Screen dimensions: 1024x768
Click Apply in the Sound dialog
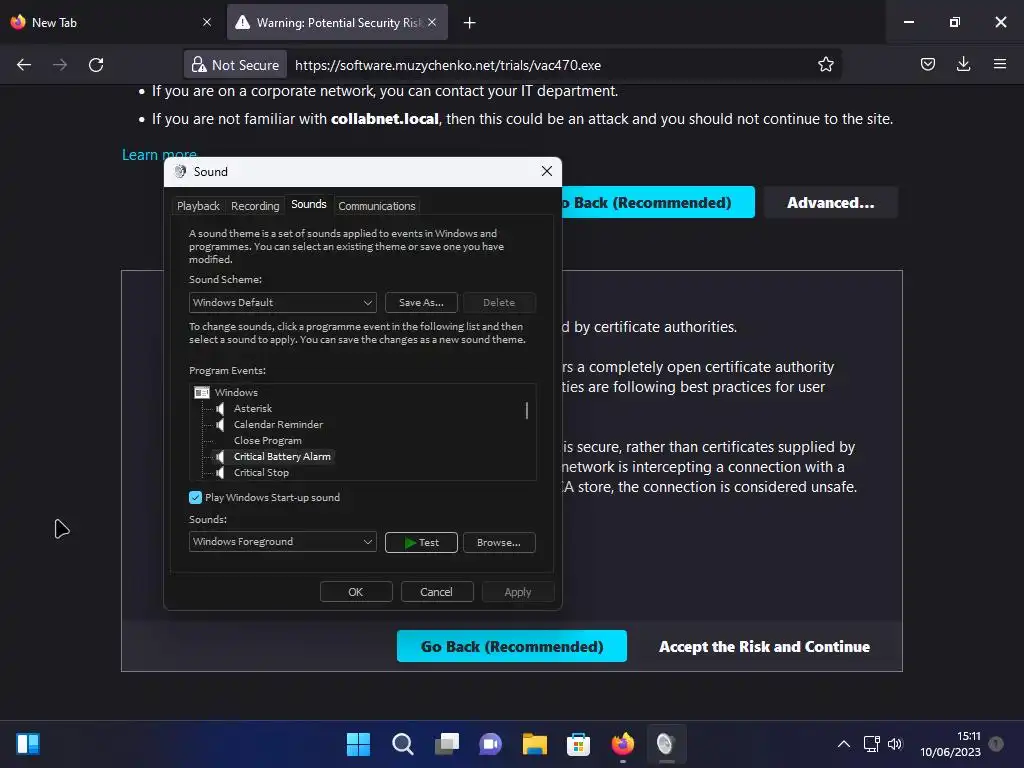click(518, 592)
